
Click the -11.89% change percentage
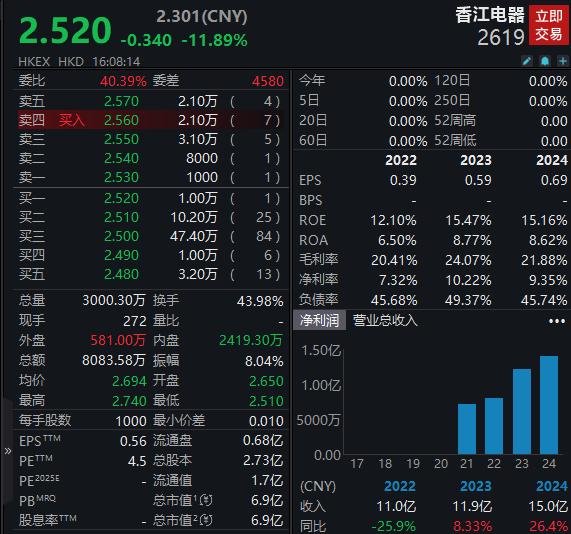[x=214, y=40]
